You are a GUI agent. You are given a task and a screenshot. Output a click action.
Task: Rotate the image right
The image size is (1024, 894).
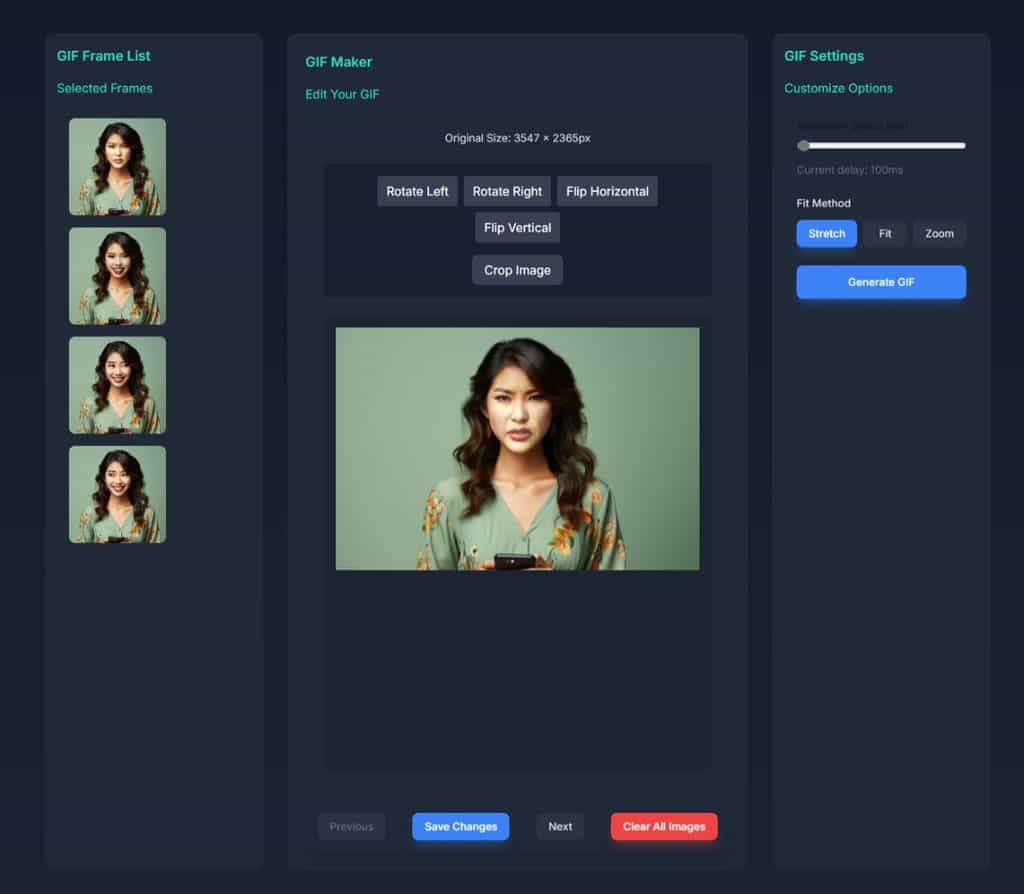click(x=507, y=192)
